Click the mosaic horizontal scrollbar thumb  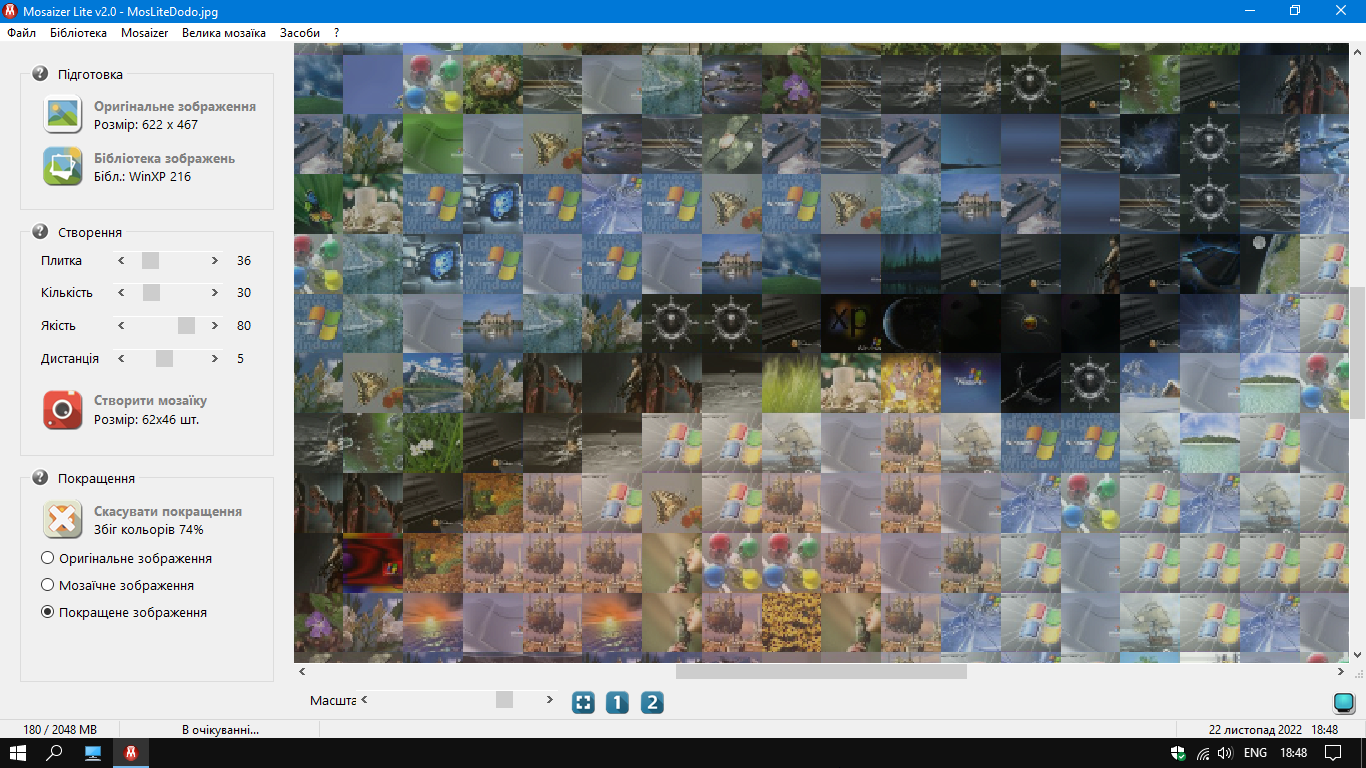pos(821,672)
